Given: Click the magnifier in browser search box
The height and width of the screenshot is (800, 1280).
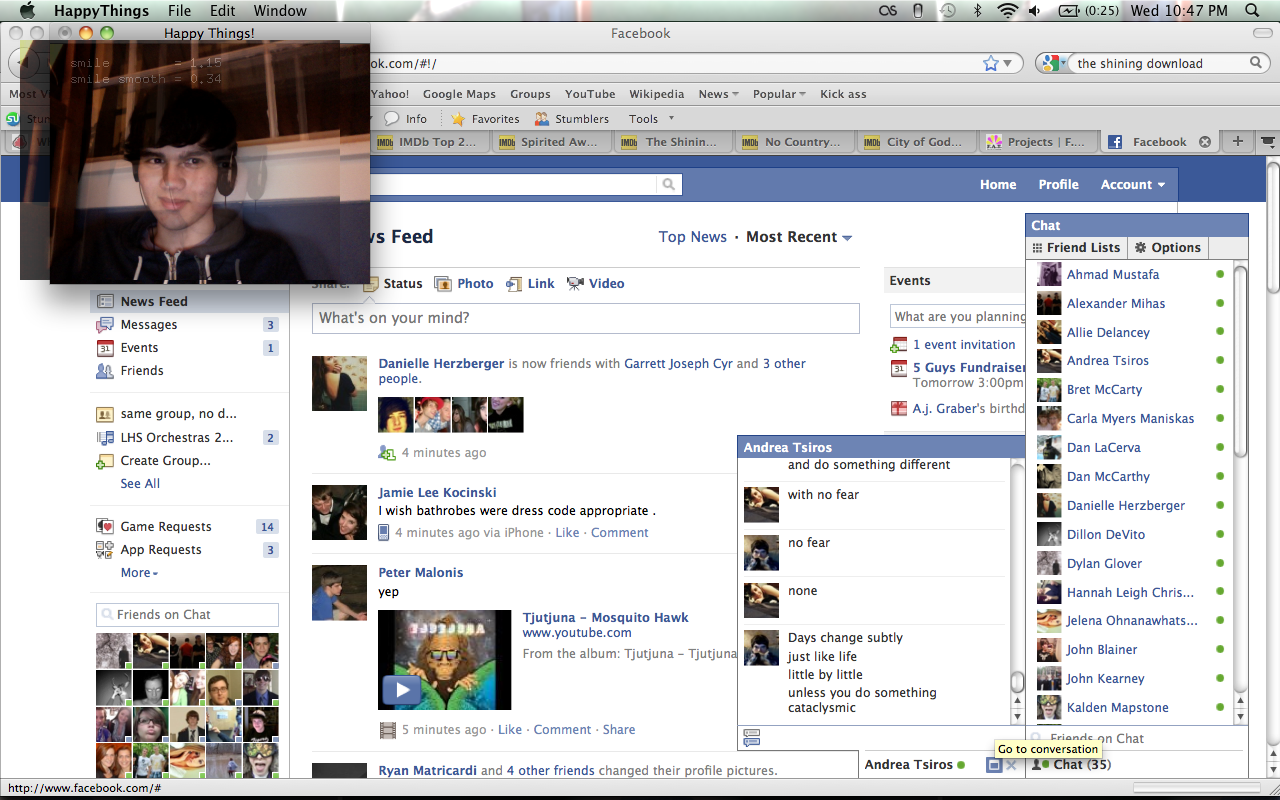Looking at the screenshot, I should 1257,63.
